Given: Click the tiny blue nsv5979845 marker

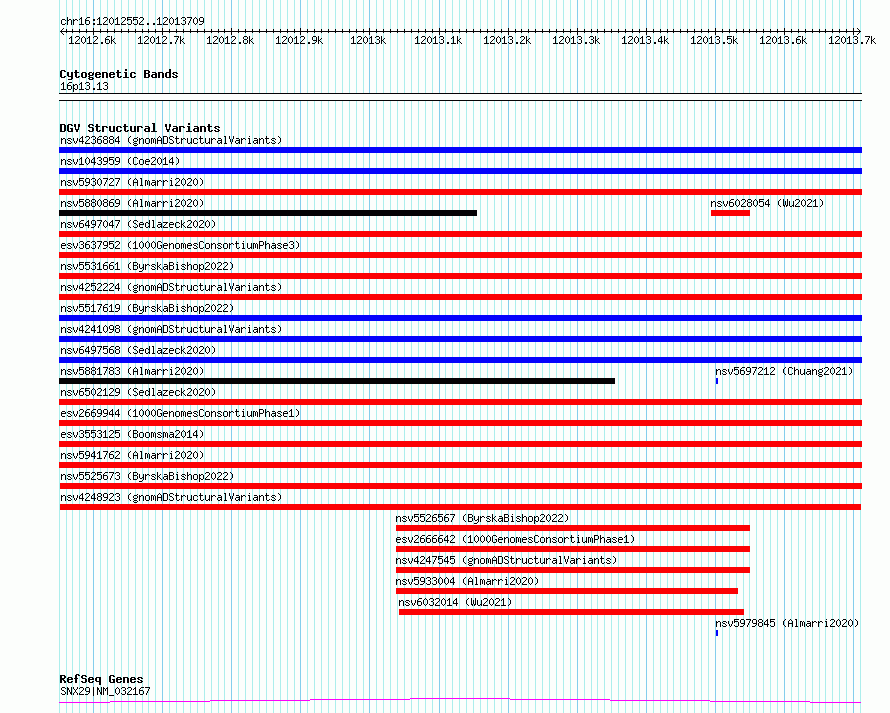Looking at the screenshot, I should point(717,633).
